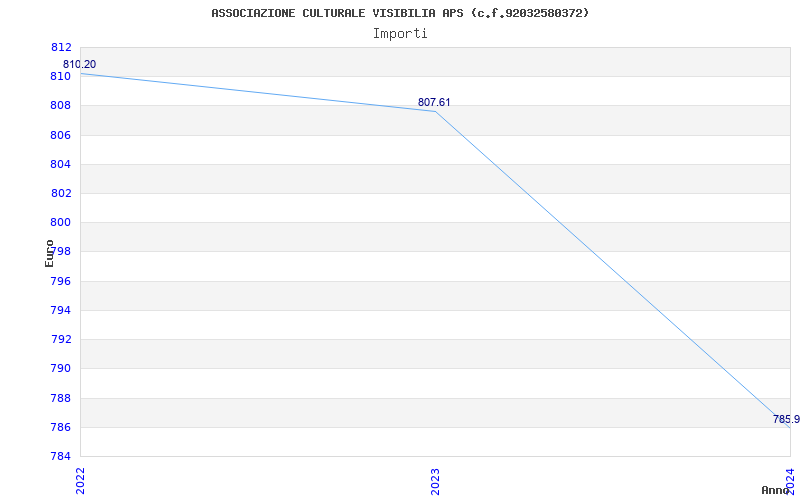Click the 810 y-axis tick label
The width and height of the screenshot is (800, 500).
[x=61, y=77]
